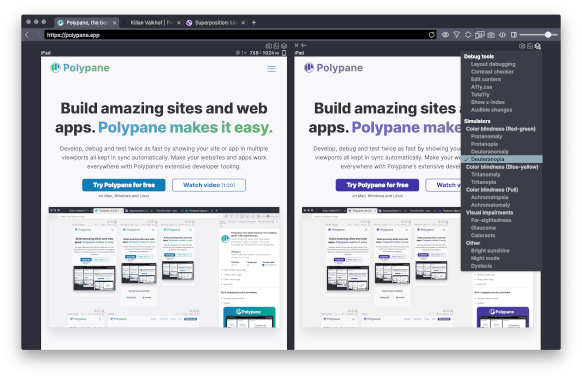582x378 pixels.
Task: Click the filter funnel icon in the toolbar
Action: click(x=457, y=35)
